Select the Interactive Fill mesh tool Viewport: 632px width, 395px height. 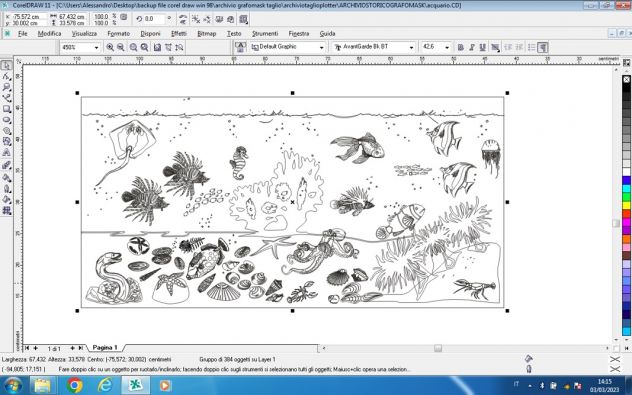6,210
